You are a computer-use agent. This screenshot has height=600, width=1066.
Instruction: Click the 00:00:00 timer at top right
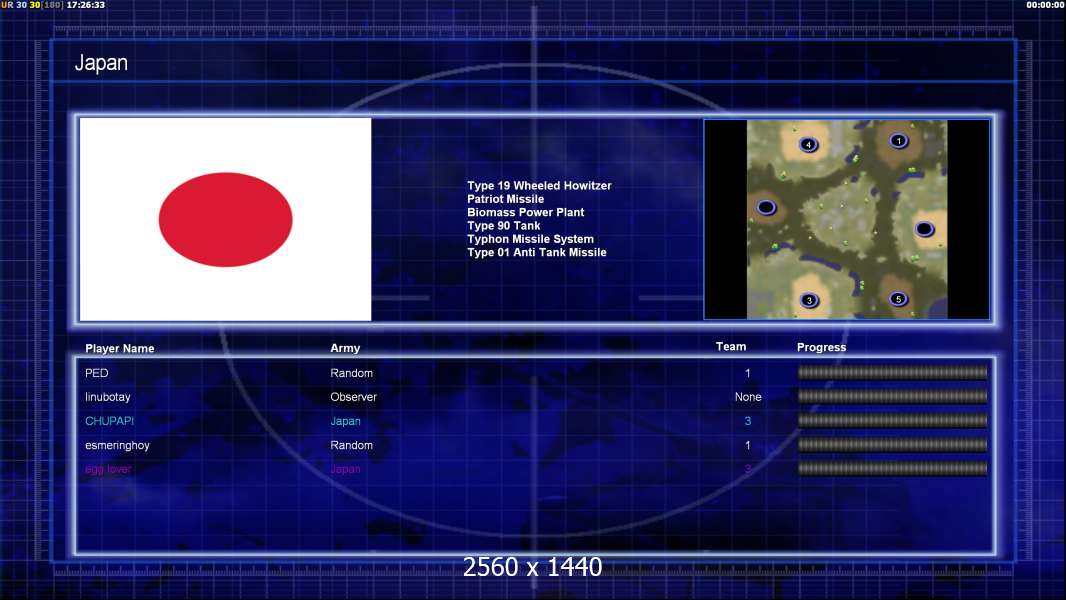[x=1046, y=5]
